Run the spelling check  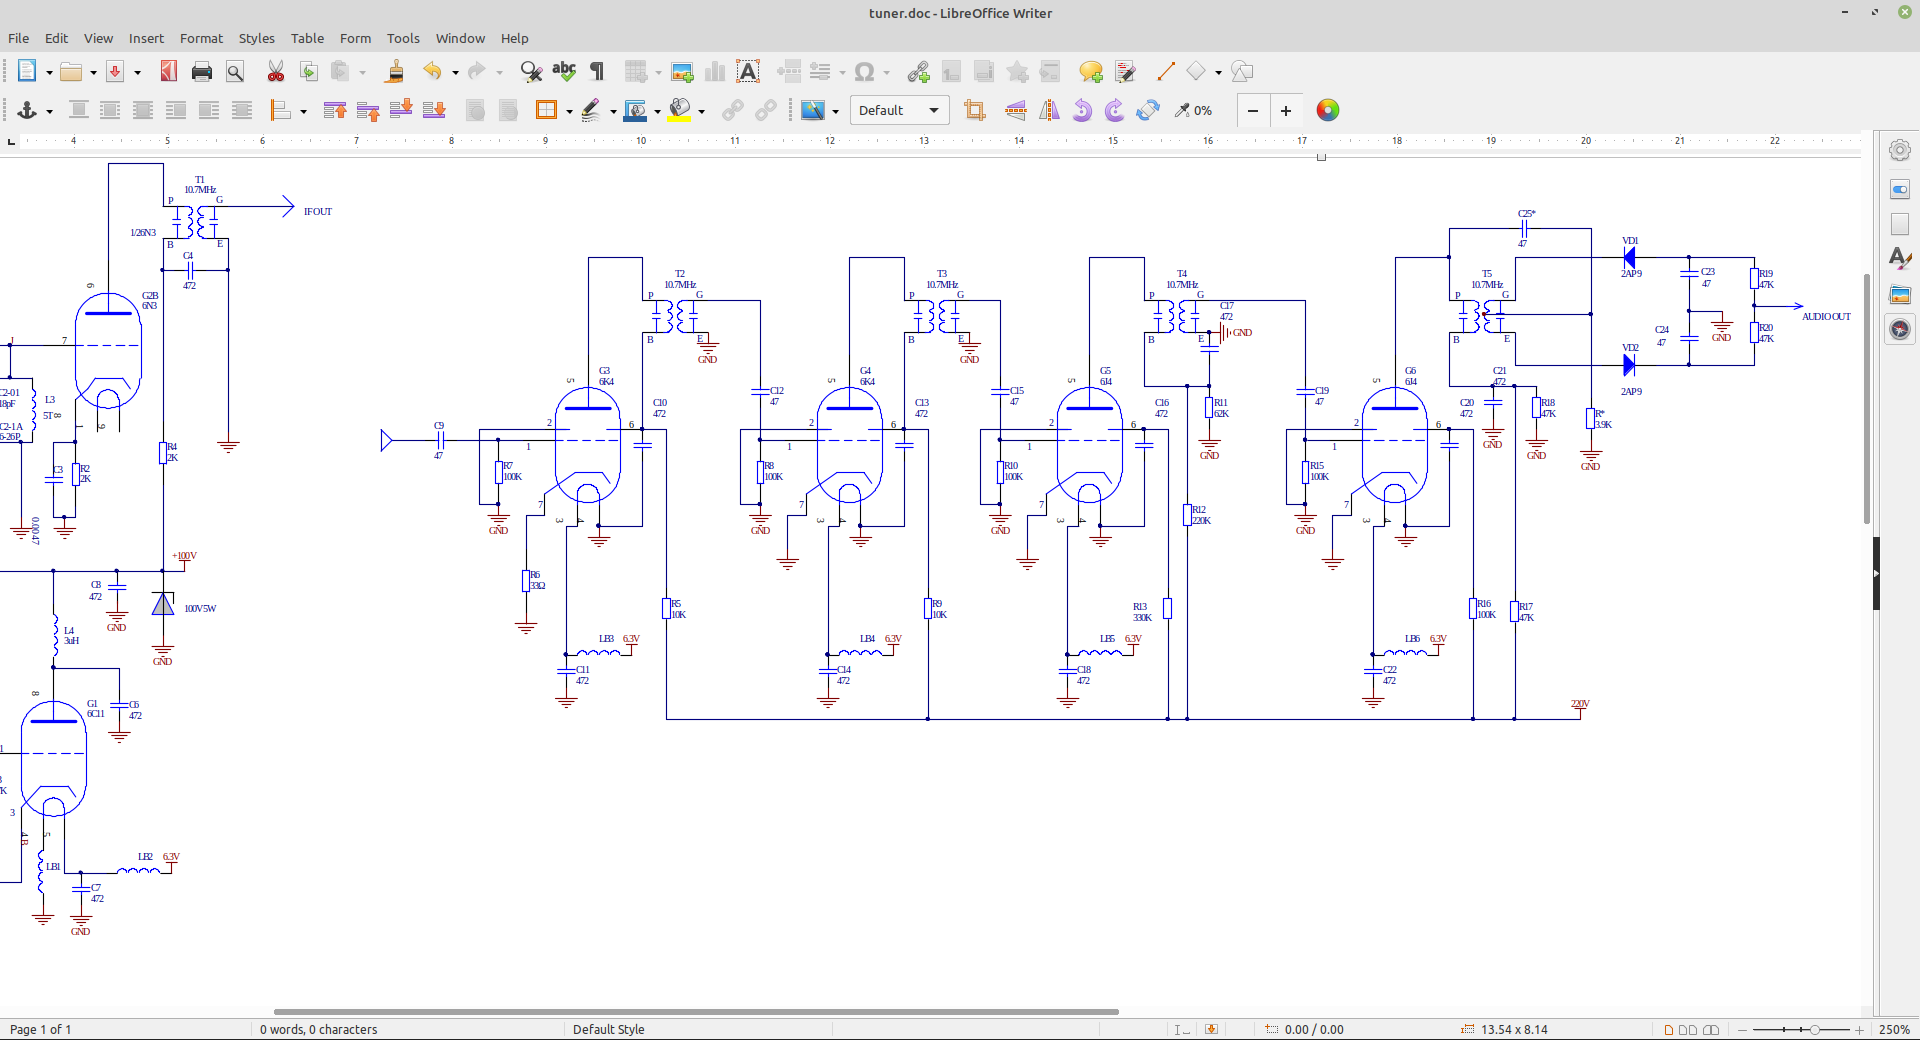(x=564, y=71)
